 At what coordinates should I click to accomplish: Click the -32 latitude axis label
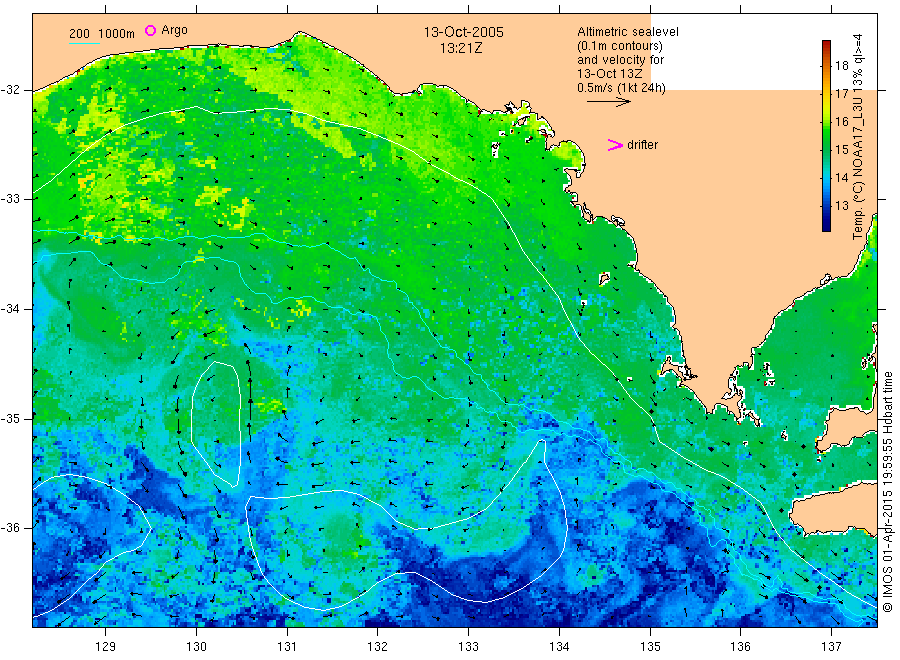pos(10,90)
